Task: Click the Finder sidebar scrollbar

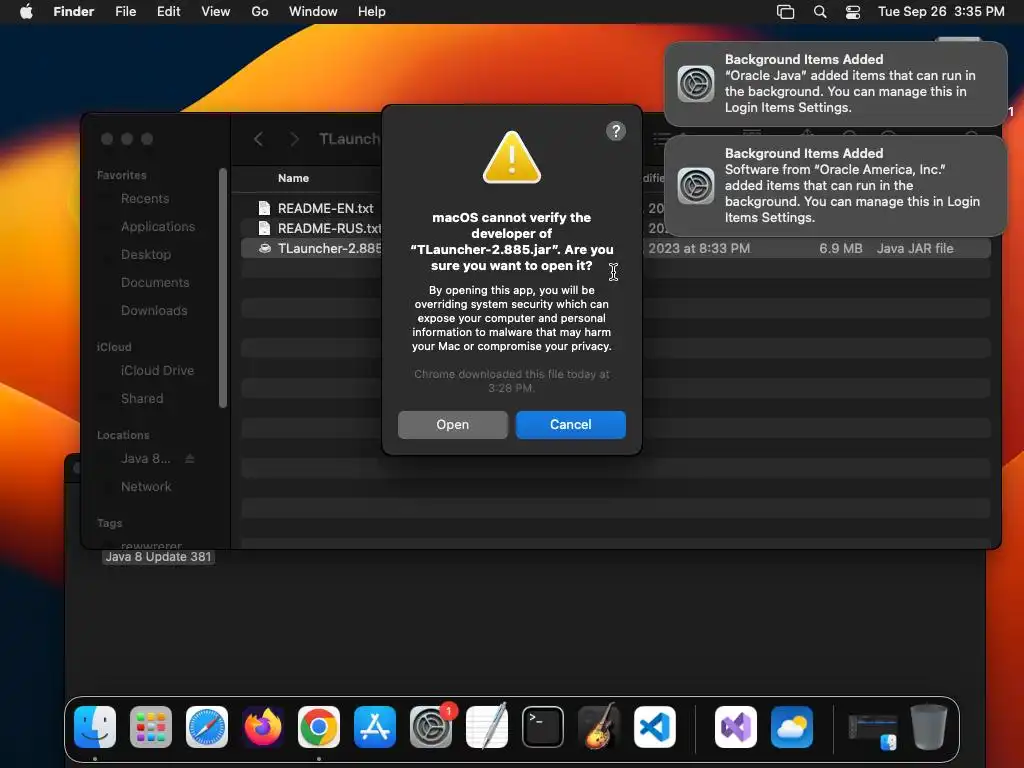Action: tap(223, 288)
